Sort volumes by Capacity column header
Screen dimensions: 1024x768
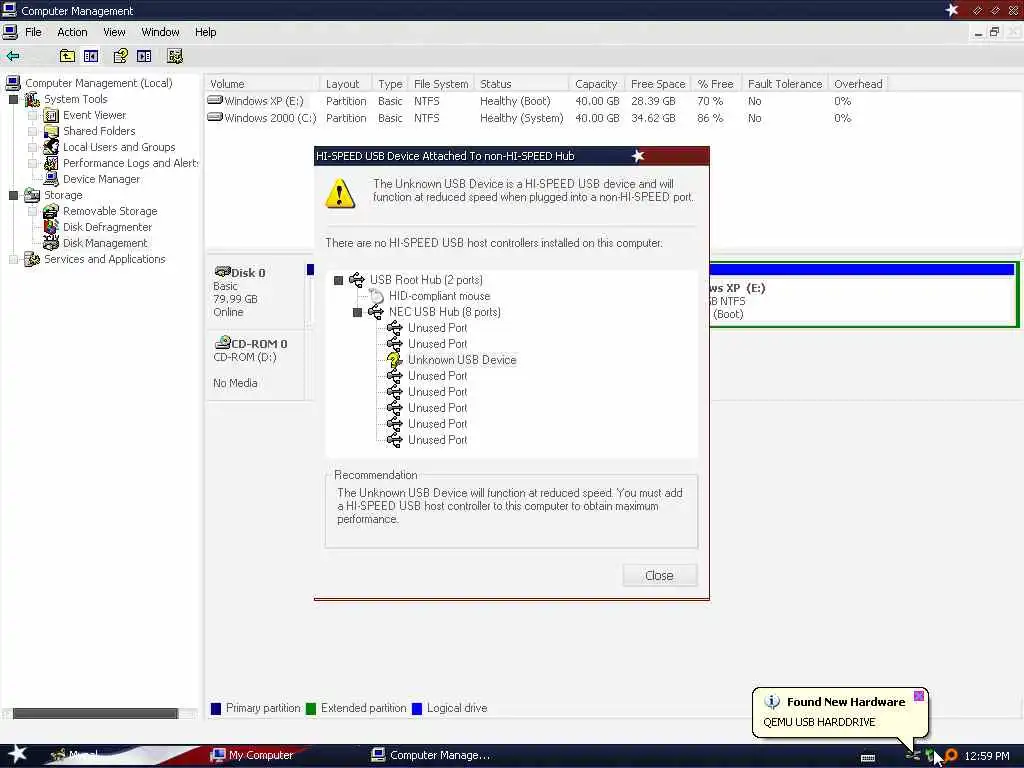pos(596,84)
